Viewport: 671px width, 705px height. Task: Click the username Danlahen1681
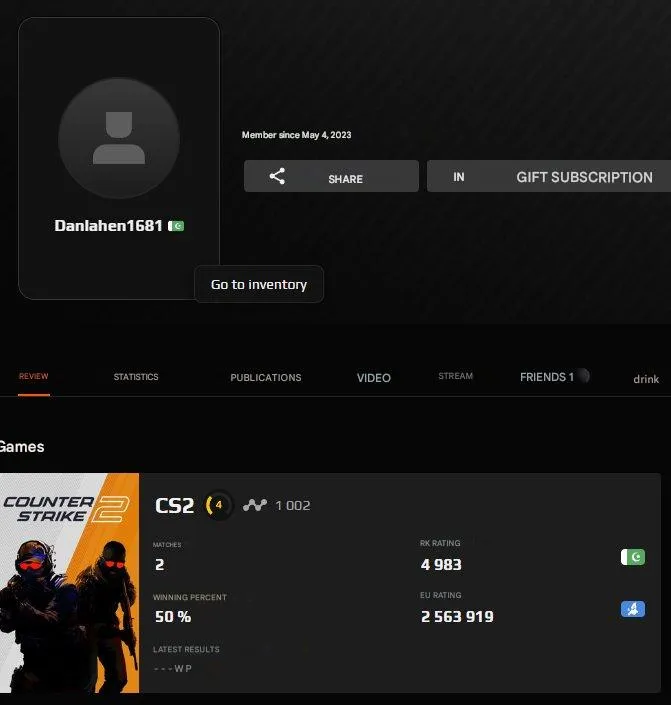click(108, 226)
